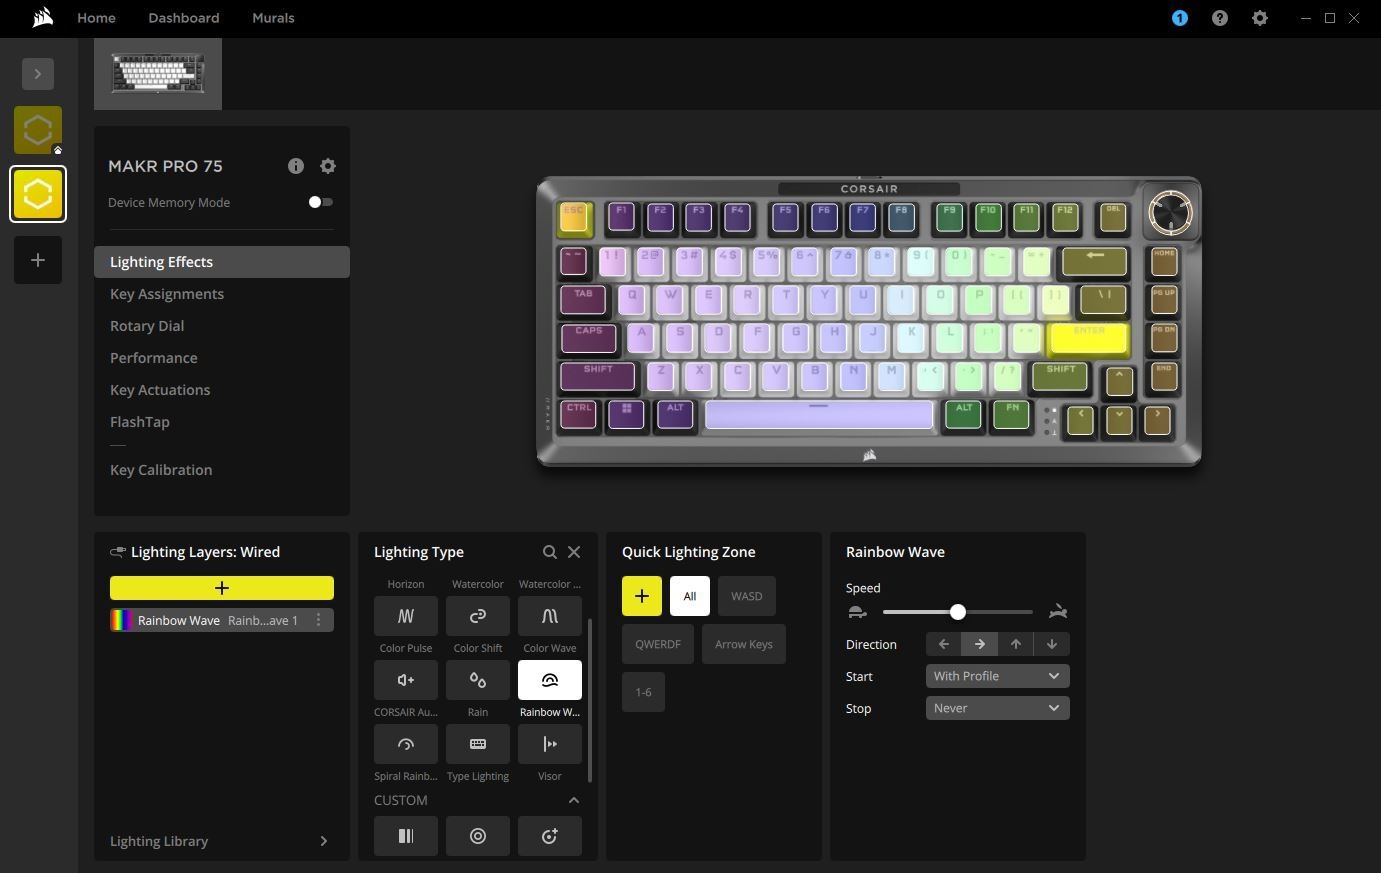Viewport: 1381px width, 873px height.
Task: Open the Murals tab
Action: 273,18
